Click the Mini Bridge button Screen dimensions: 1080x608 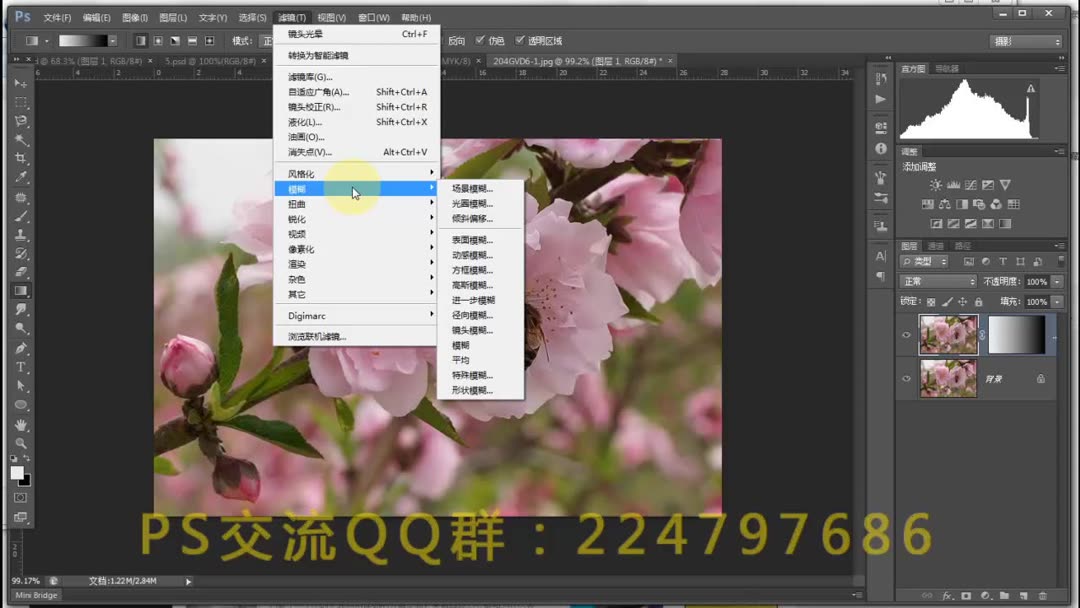point(35,594)
